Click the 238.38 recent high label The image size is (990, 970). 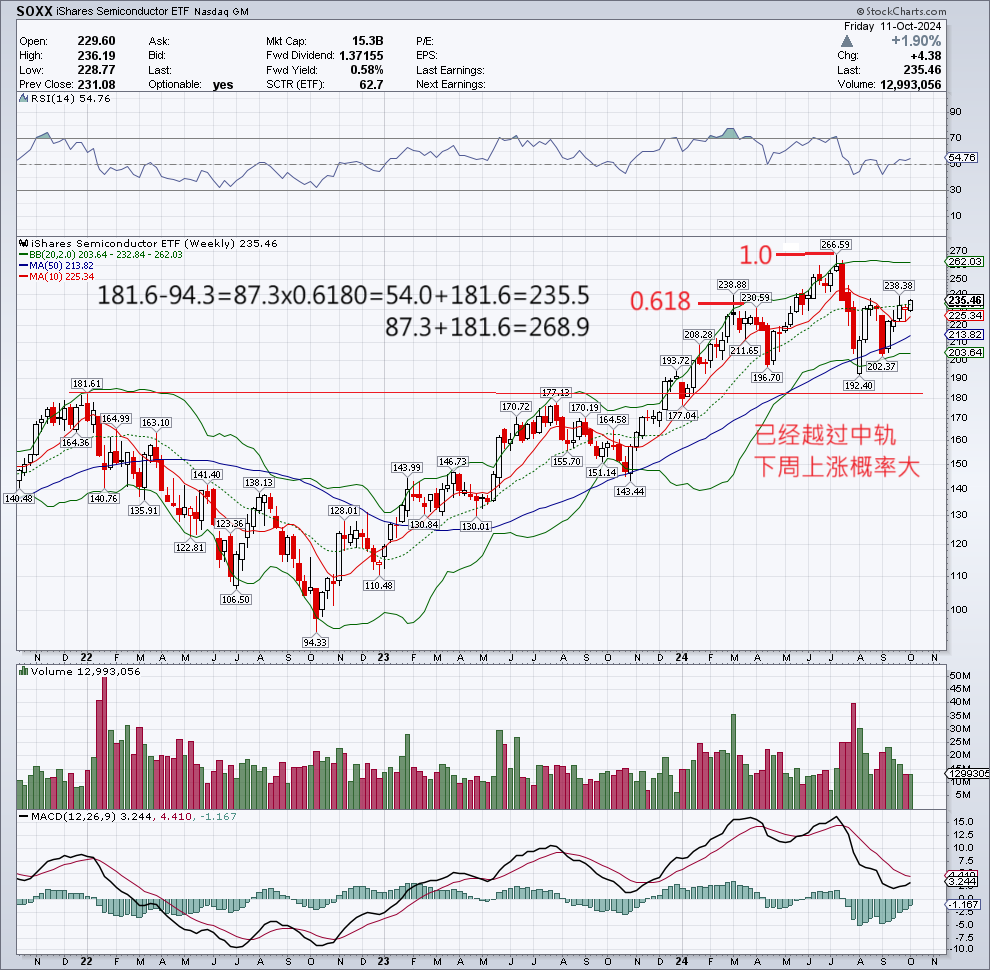coord(898,286)
